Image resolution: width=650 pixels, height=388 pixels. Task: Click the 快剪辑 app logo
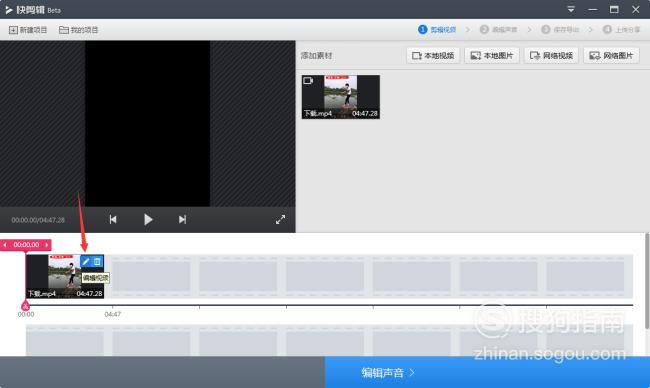33,10
